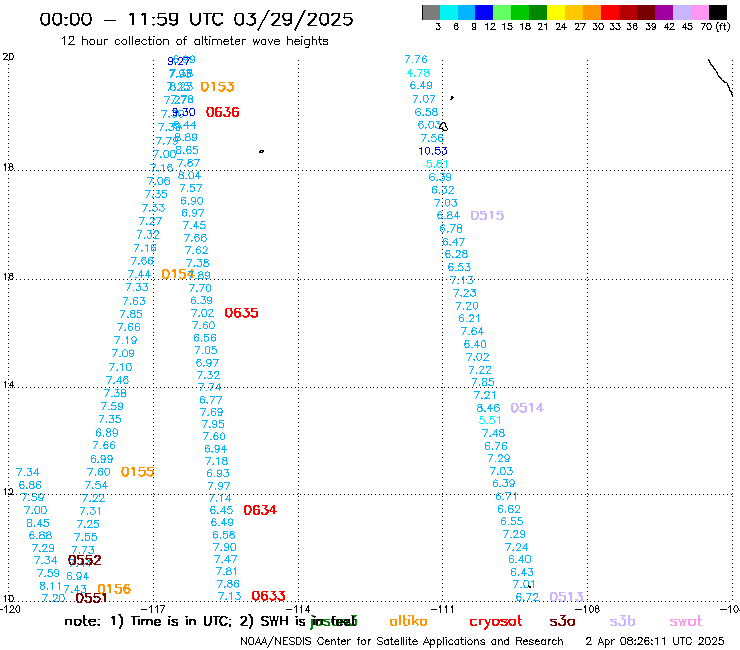
Task: Click the orange 0155 altika time label
Action: coord(137,472)
